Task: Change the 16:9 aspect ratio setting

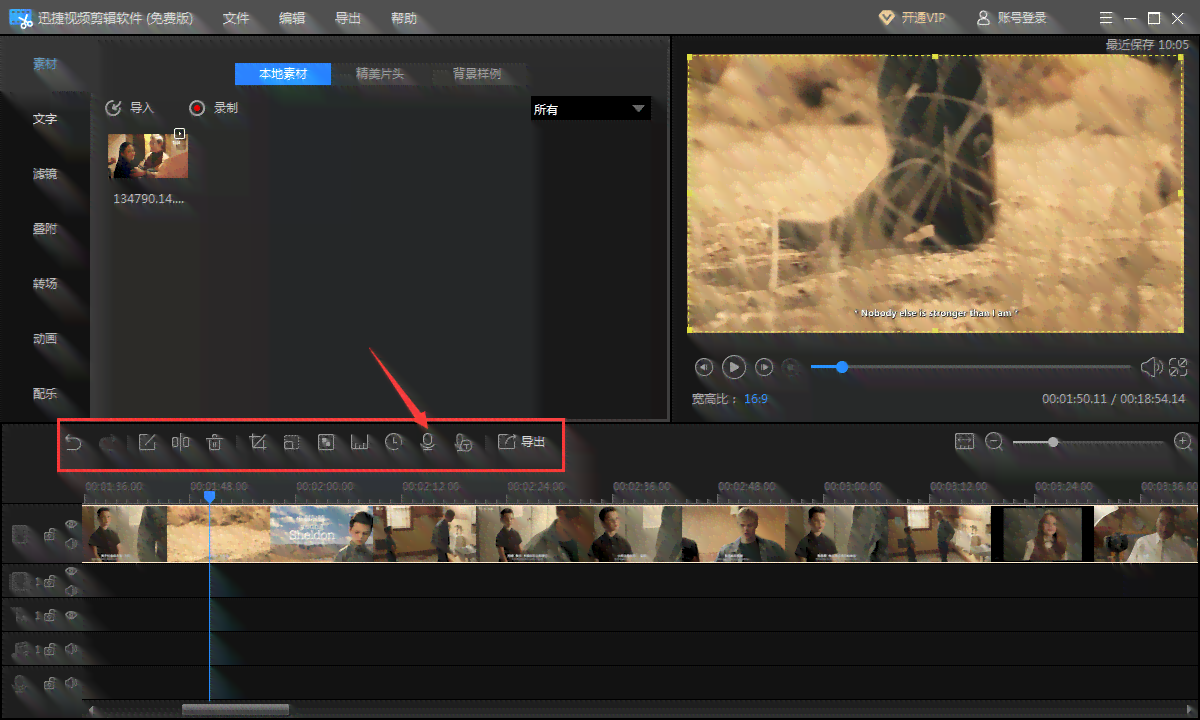Action: 756,399
